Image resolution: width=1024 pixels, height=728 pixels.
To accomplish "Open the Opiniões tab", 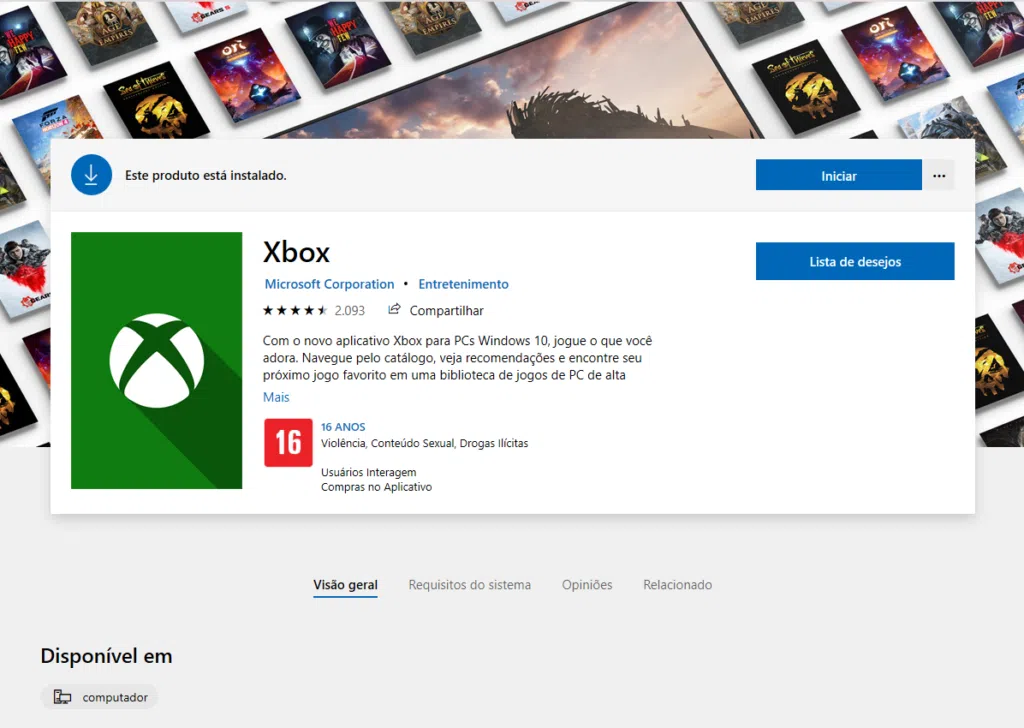I will tap(587, 584).
